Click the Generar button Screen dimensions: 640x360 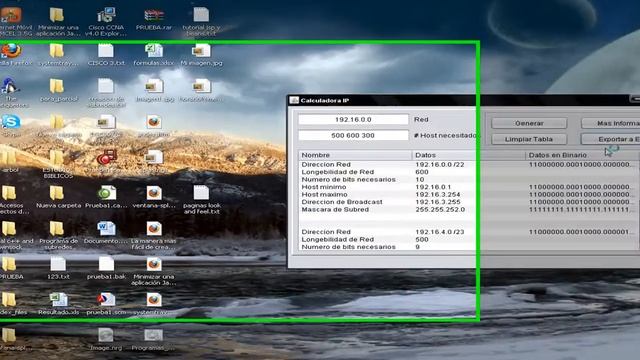click(x=529, y=123)
